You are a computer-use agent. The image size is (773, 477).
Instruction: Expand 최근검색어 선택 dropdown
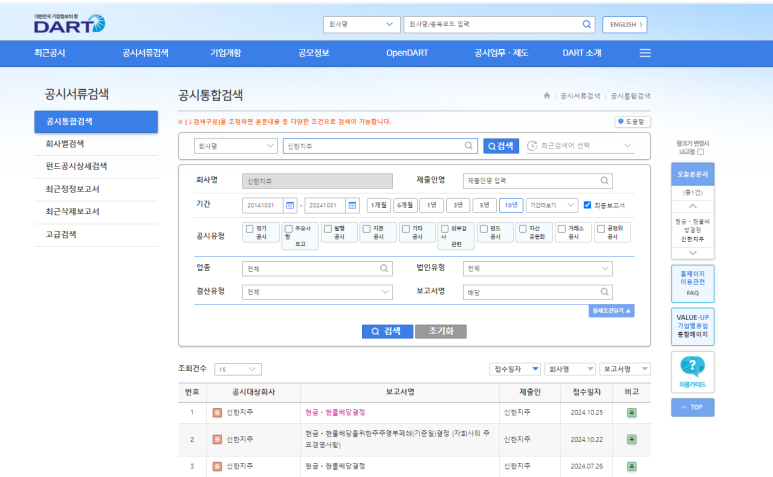(x=580, y=146)
